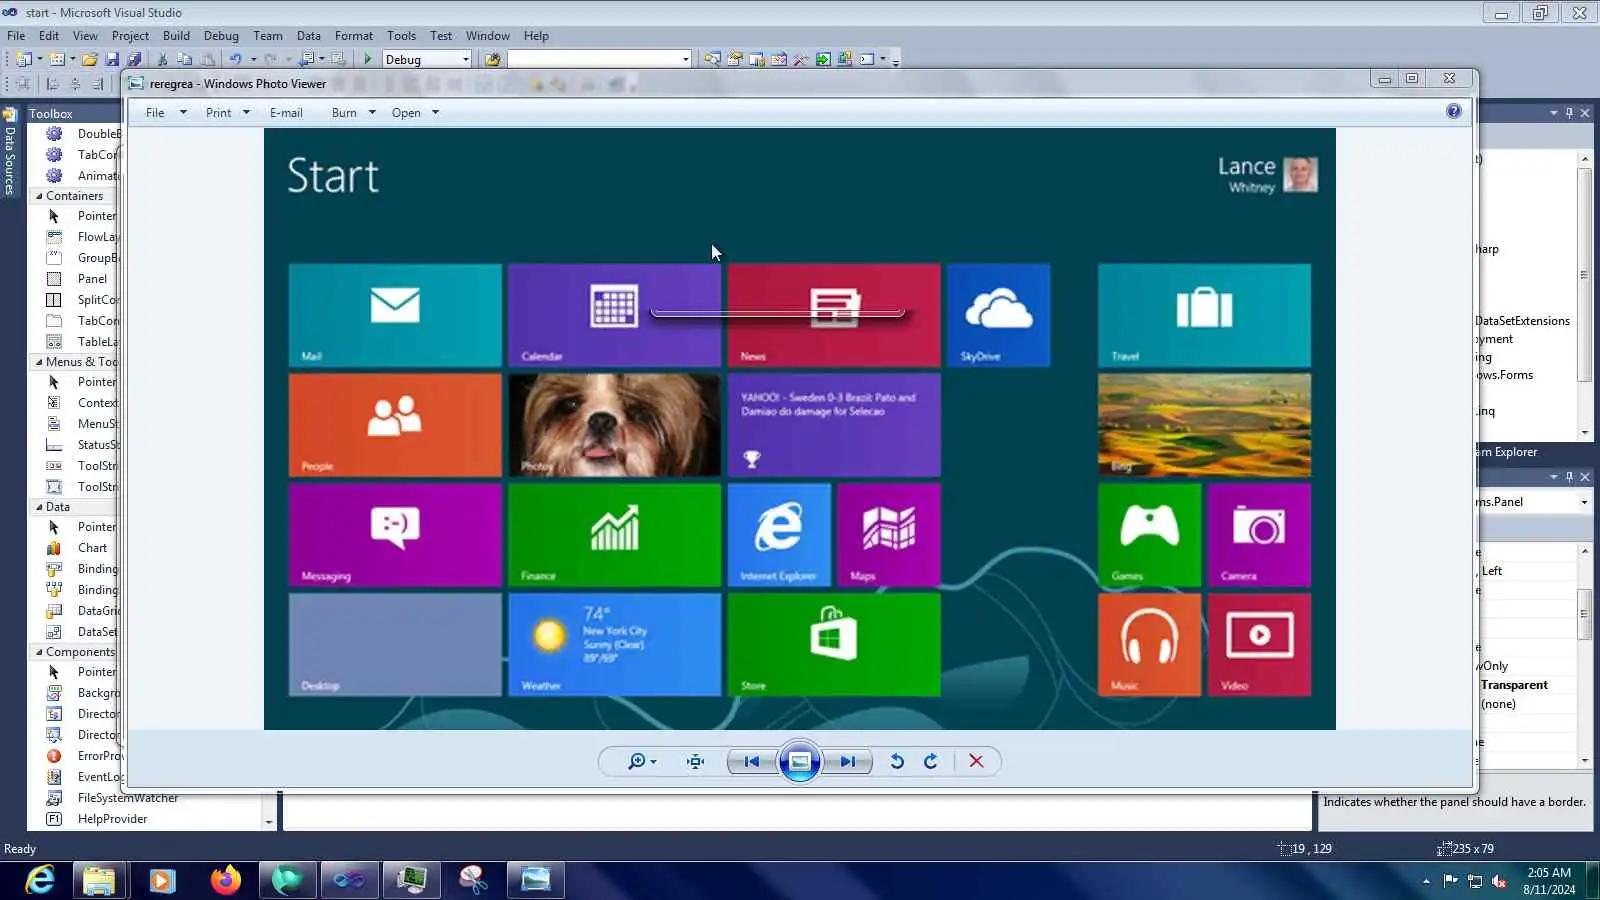Go to the previous photo in Photo Viewer
The image size is (1600, 900).
[x=751, y=762]
